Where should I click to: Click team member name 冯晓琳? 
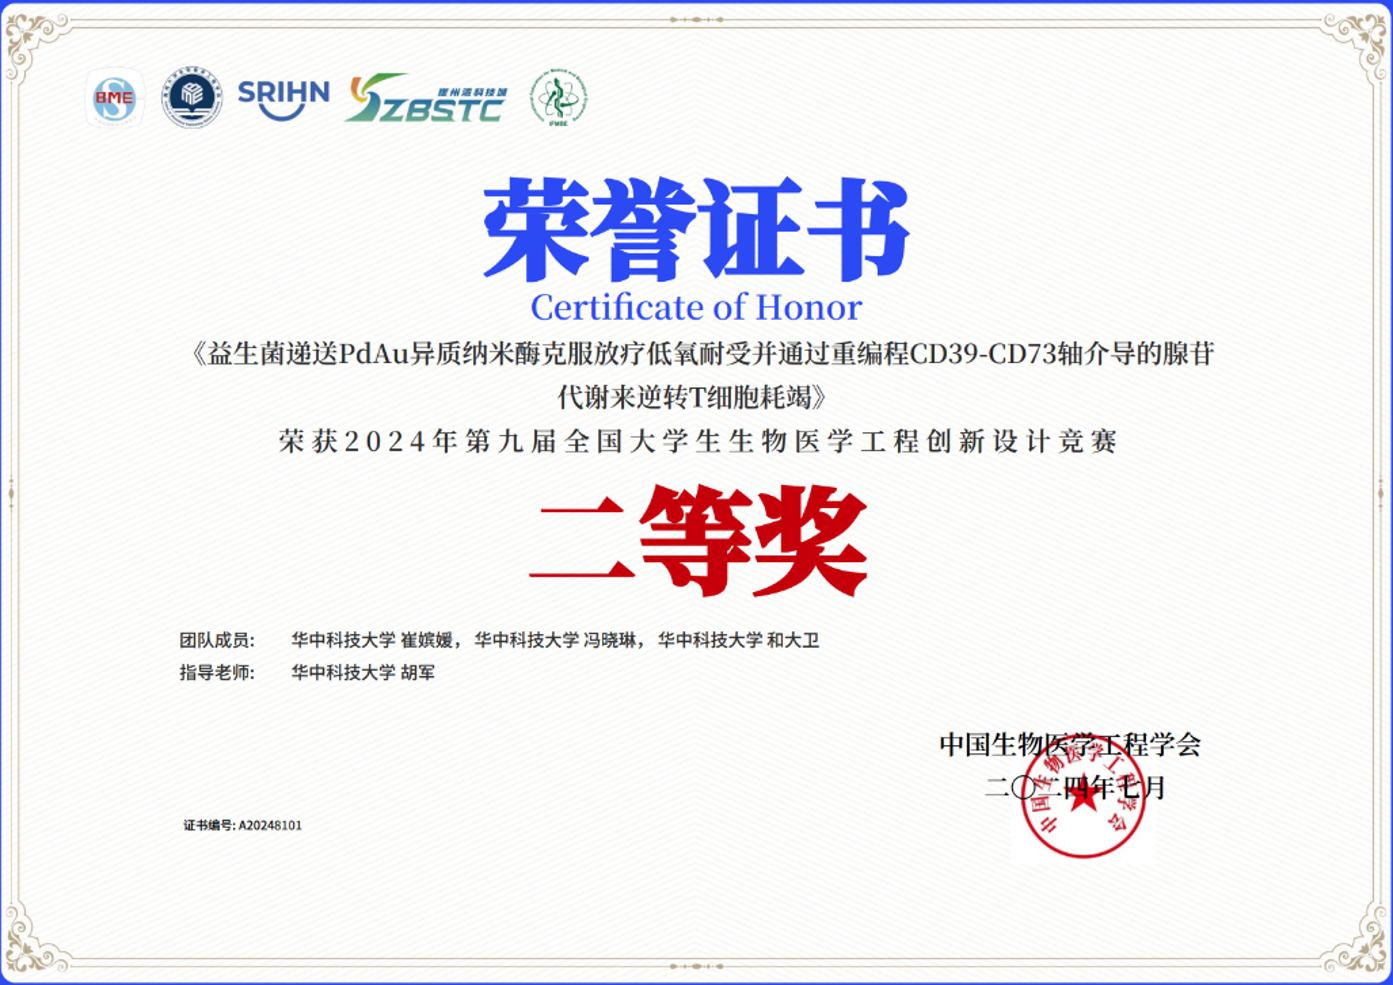(610, 640)
